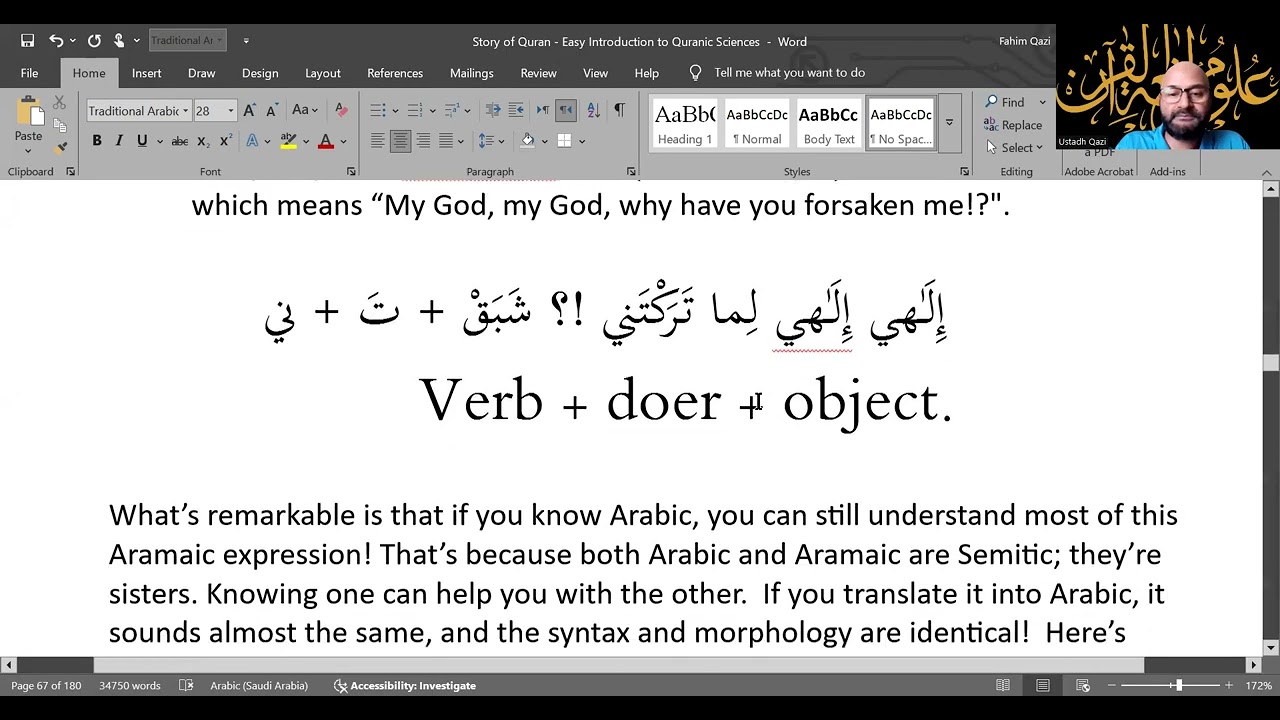The image size is (1280, 720).
Task: Apply red font color
Action: [x=325, y=141]
